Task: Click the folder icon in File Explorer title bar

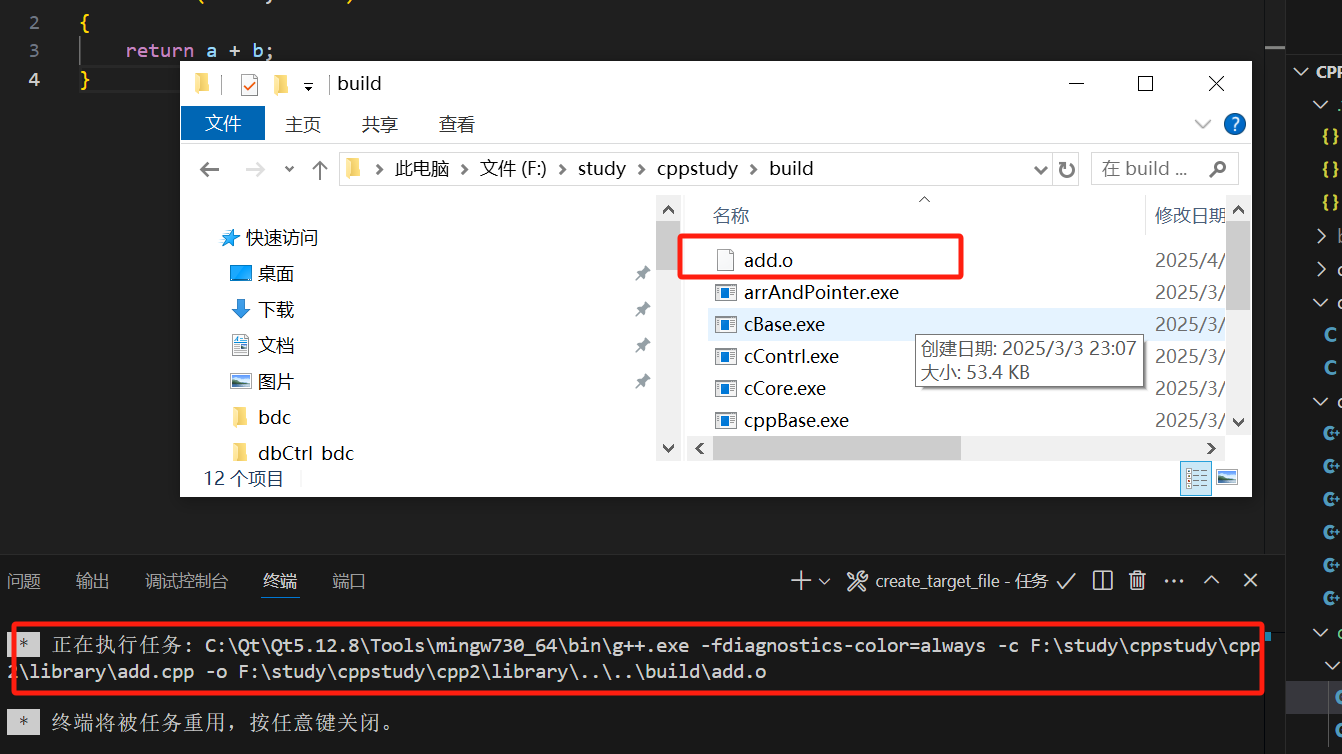Action: click(x=203, y=84)
